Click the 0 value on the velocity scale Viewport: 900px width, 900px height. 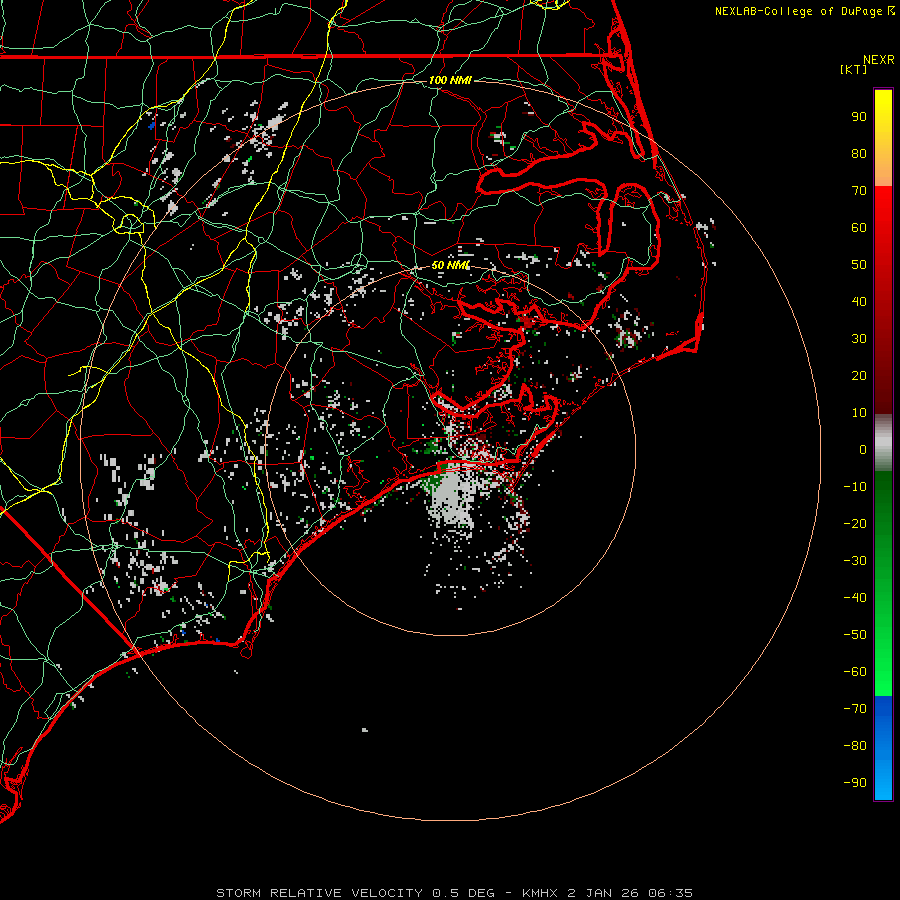863,450
